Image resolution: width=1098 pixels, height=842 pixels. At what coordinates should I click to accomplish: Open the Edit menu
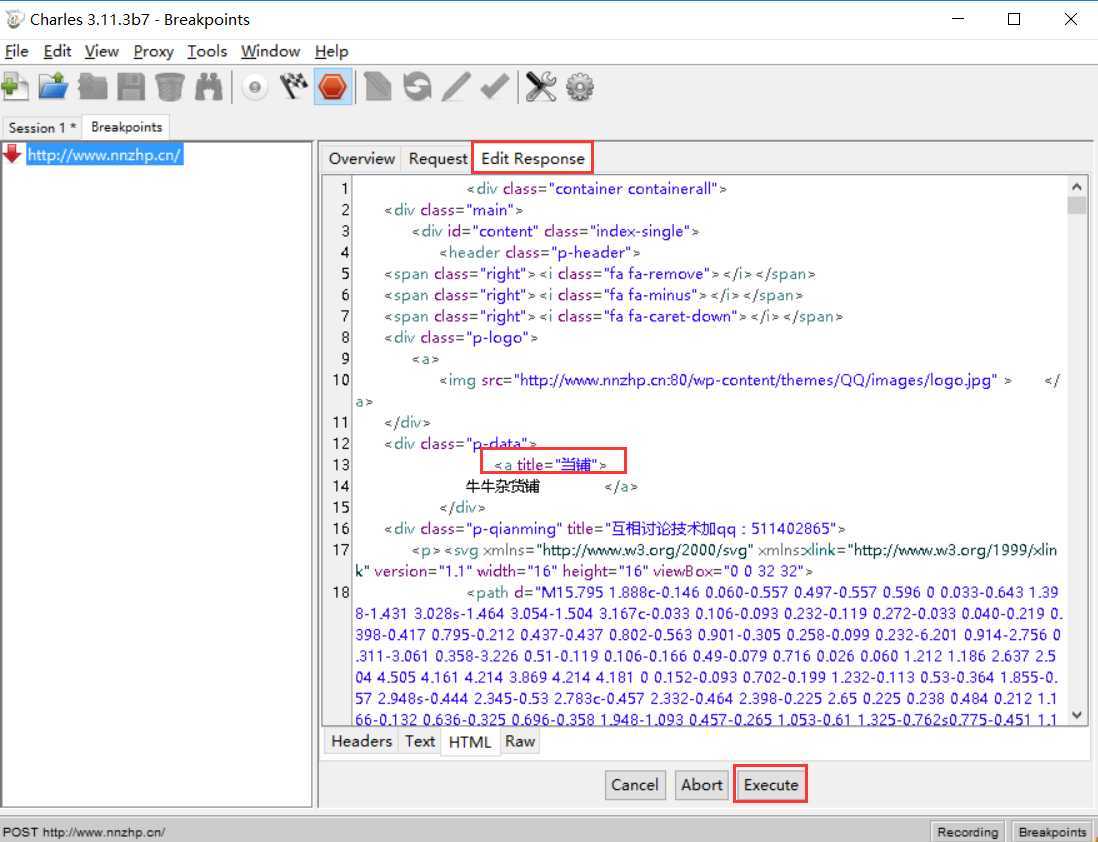57,51
